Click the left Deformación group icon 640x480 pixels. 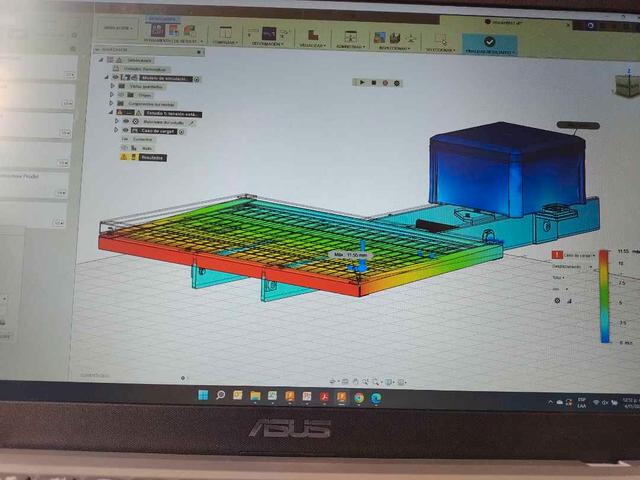tap(253, 32)
